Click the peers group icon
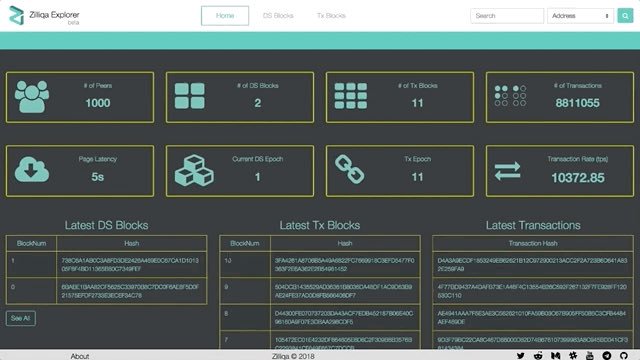640x360 pixels. click(x=32, y=97)
